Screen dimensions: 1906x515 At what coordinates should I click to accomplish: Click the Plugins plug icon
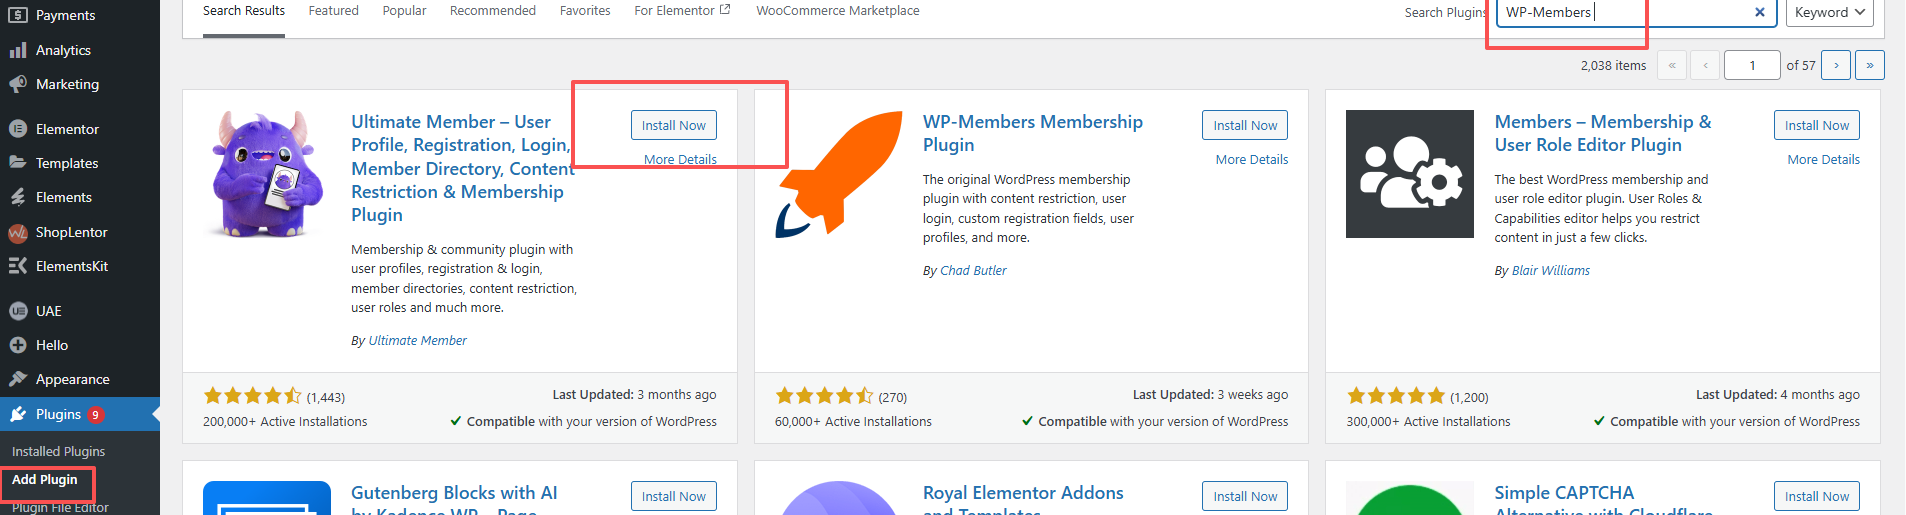(18, 414)
